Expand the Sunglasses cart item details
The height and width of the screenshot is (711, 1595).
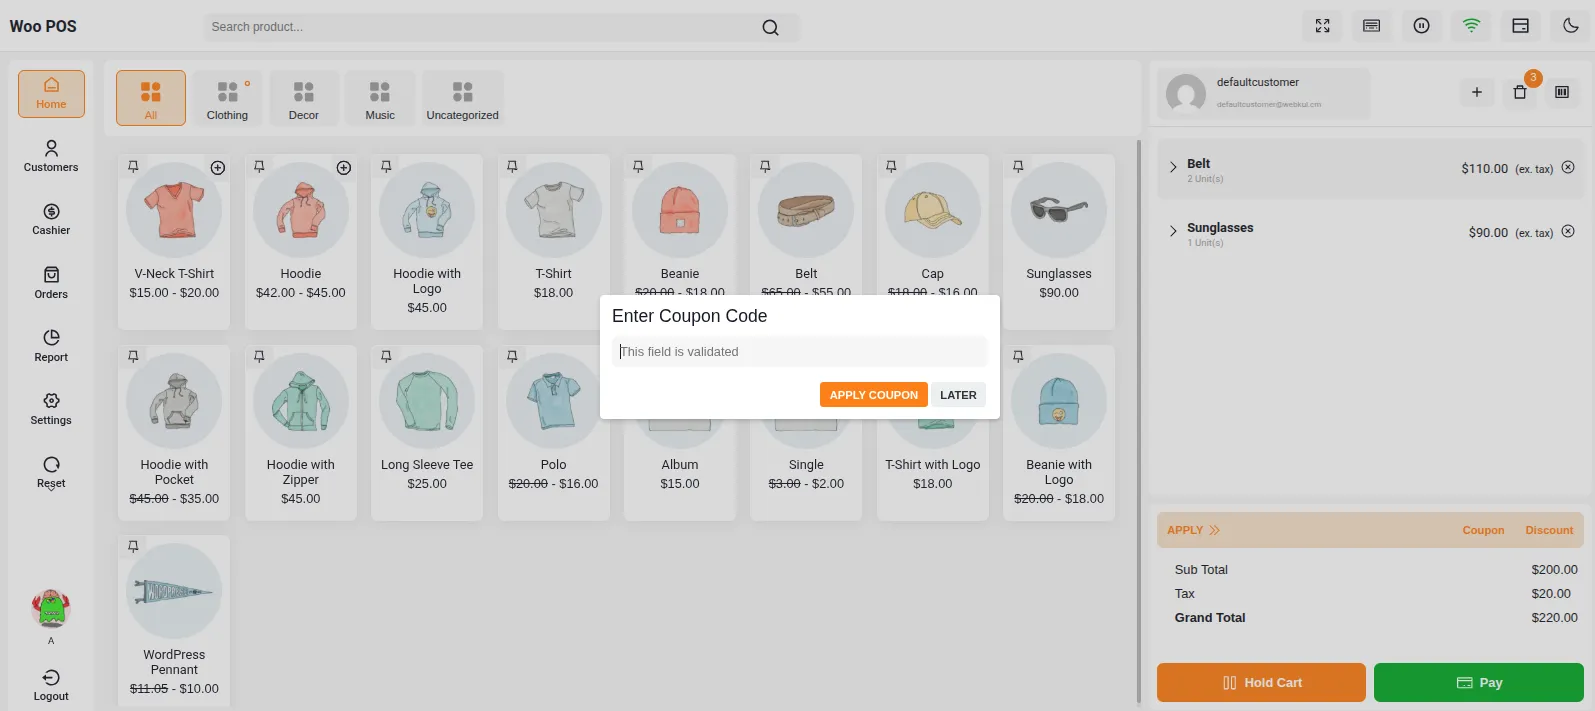point(1173,232)
